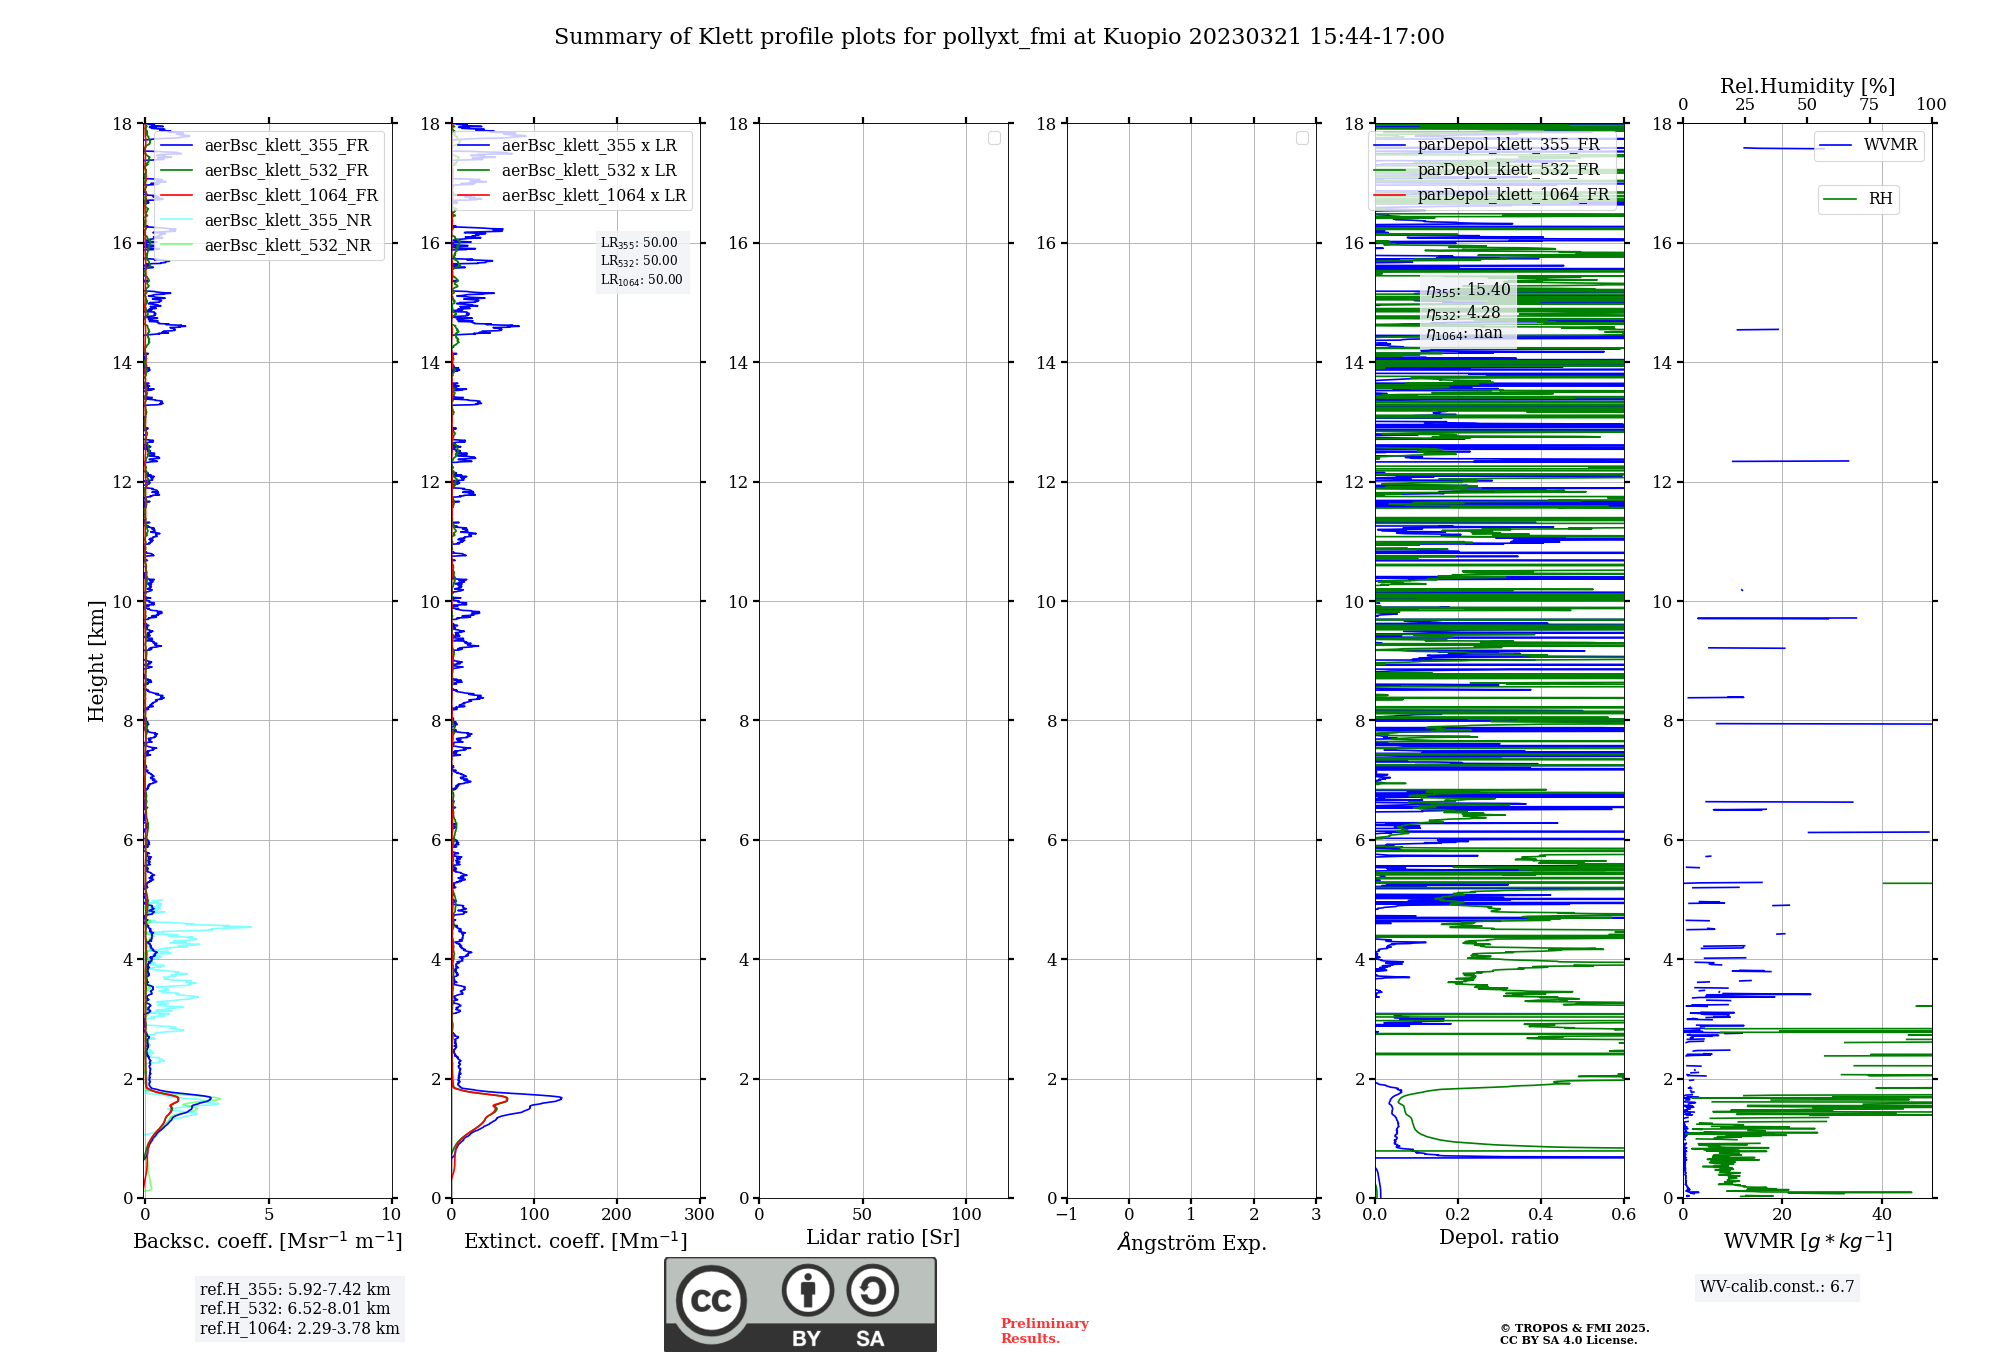Click the Depol. ratio axis label
The width and height of the screenshot is (2000, 1360).
coord(1499,1238)
